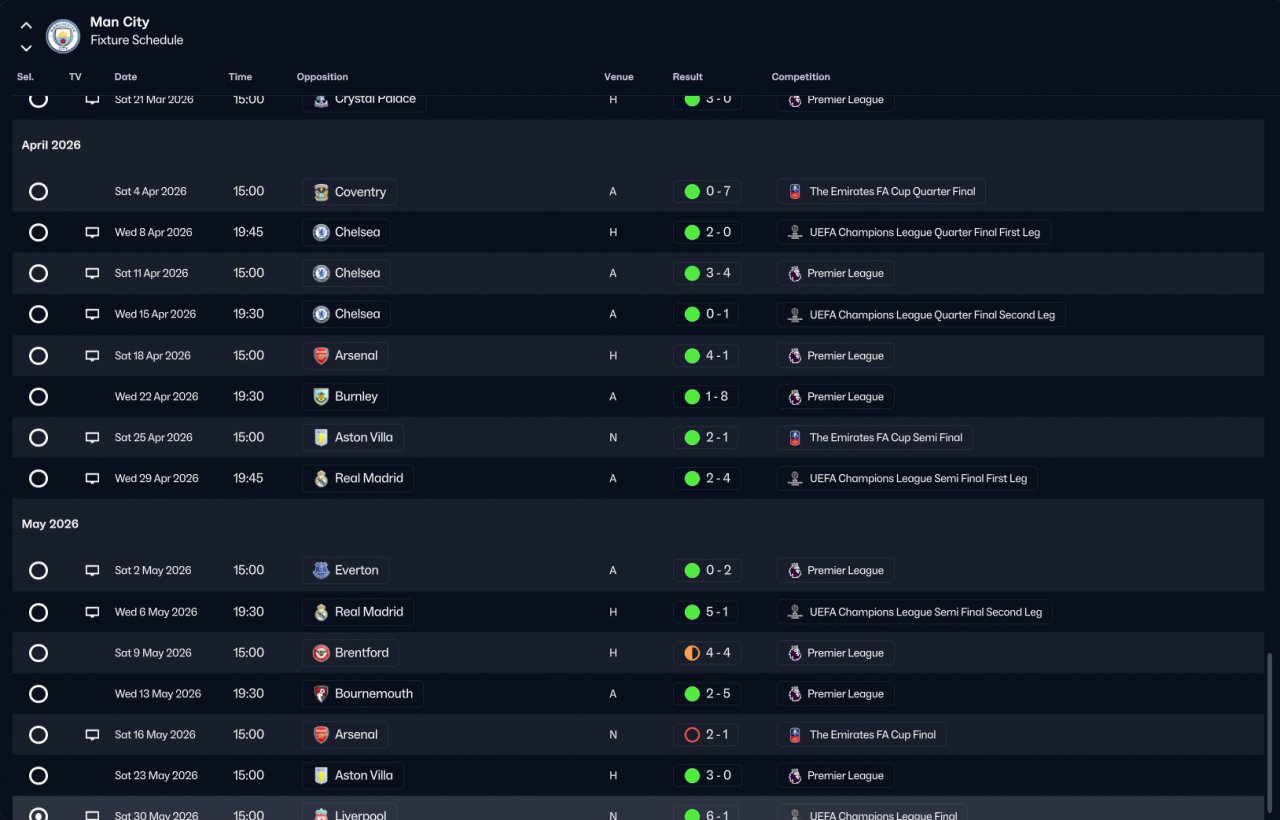Open Premier League on the Burnley row
The width and height of the screenshot is (1280, 820).
[x=835, y=396]
